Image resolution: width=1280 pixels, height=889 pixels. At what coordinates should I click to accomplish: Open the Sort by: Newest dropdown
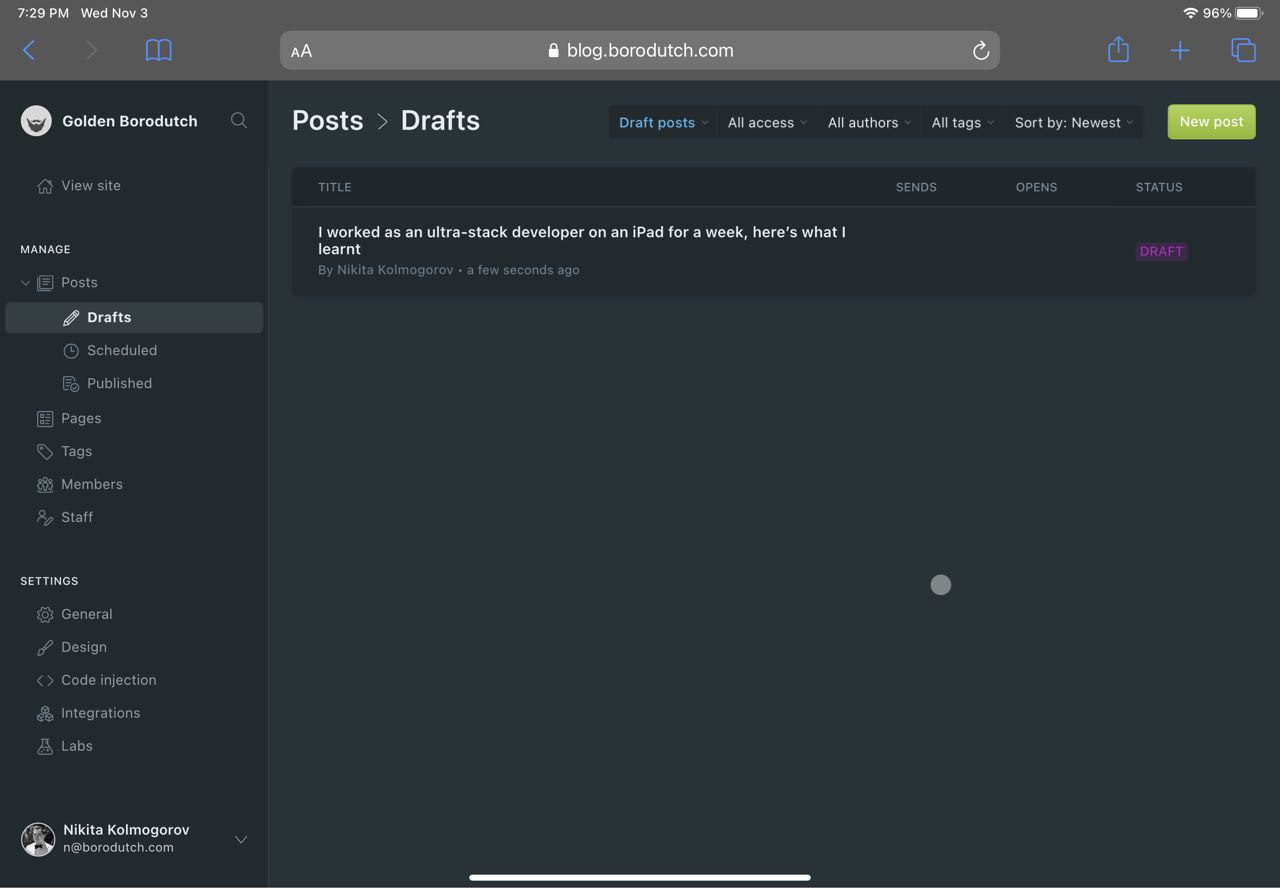(1074, 123)
